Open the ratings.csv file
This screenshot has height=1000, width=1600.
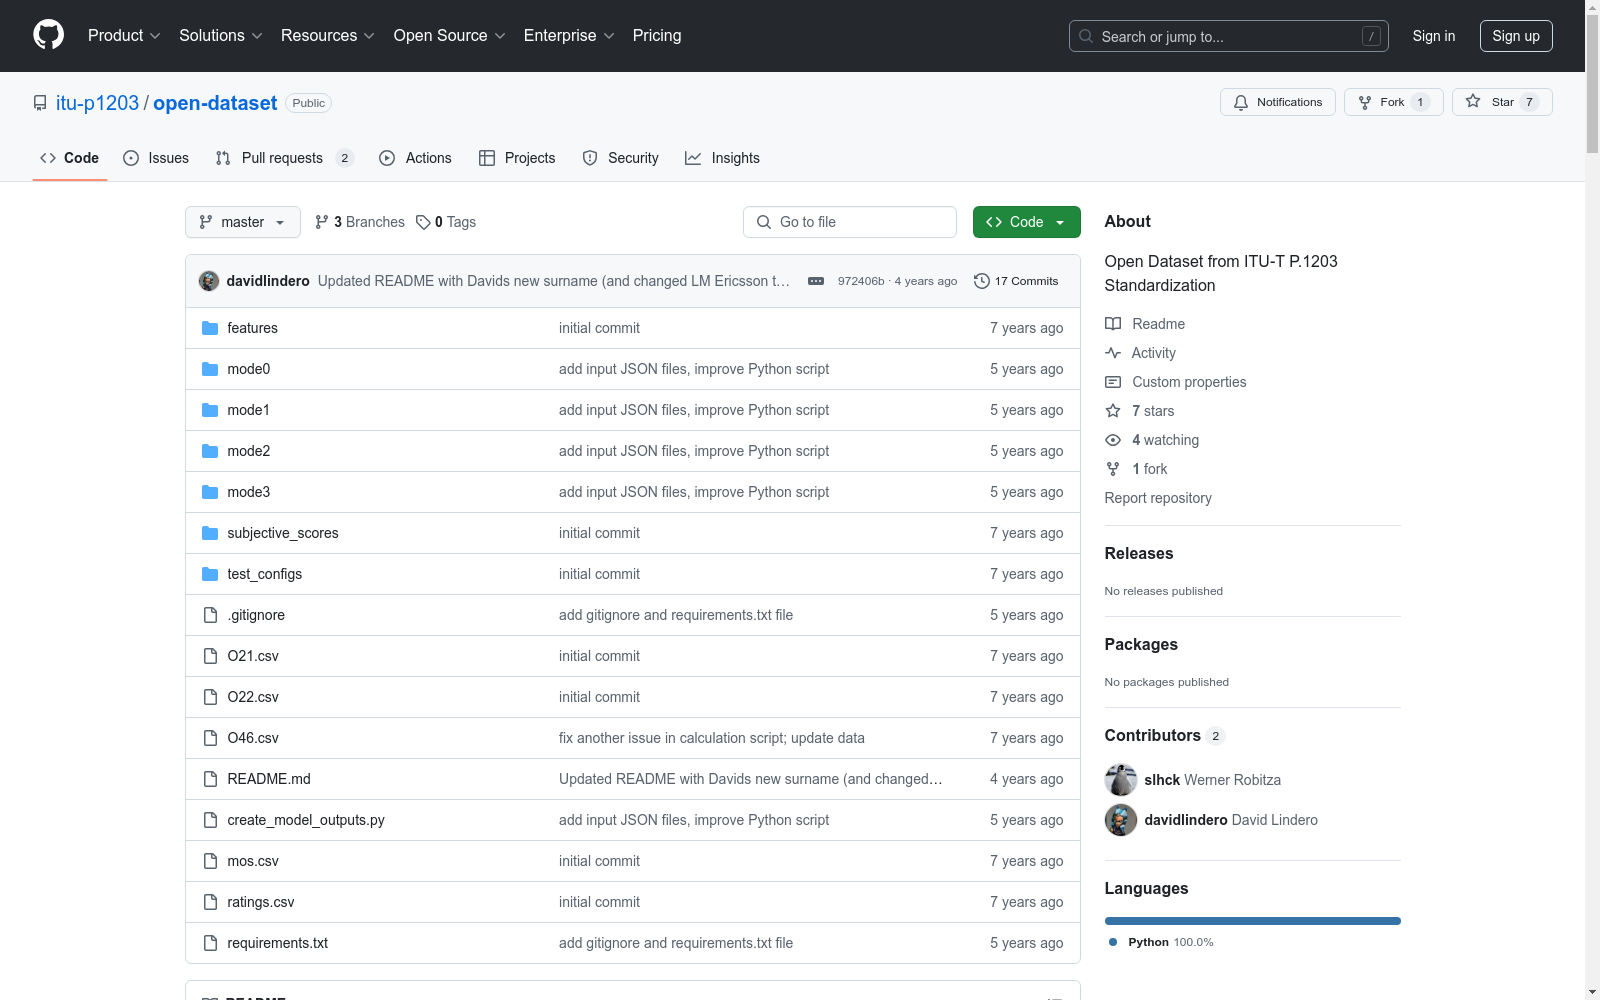(x=261, y=902)
